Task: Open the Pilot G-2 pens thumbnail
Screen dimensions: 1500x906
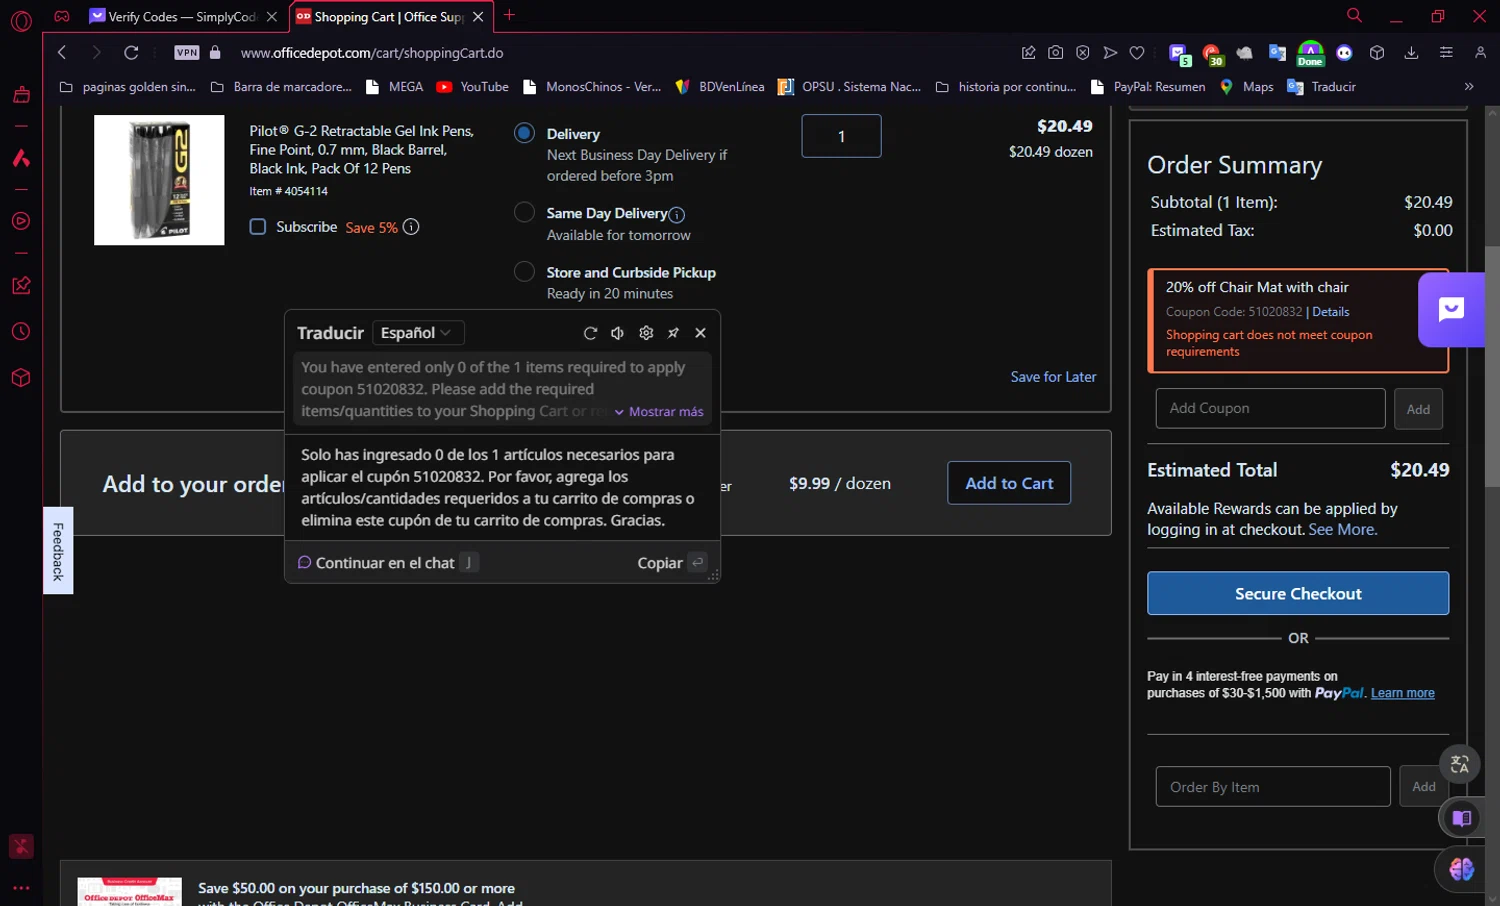Action: (159, 180)
